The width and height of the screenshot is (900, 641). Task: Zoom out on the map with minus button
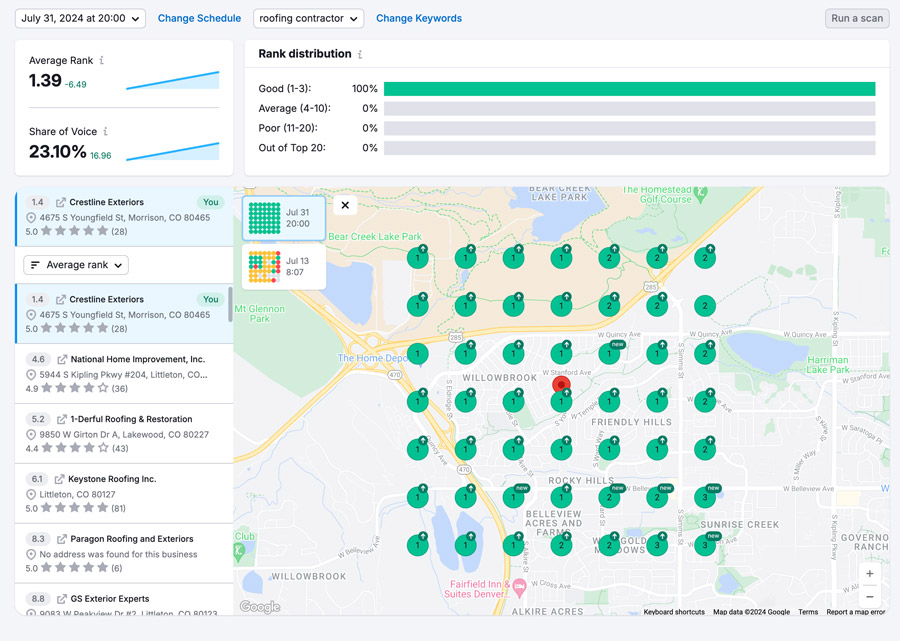pos(869,597)
